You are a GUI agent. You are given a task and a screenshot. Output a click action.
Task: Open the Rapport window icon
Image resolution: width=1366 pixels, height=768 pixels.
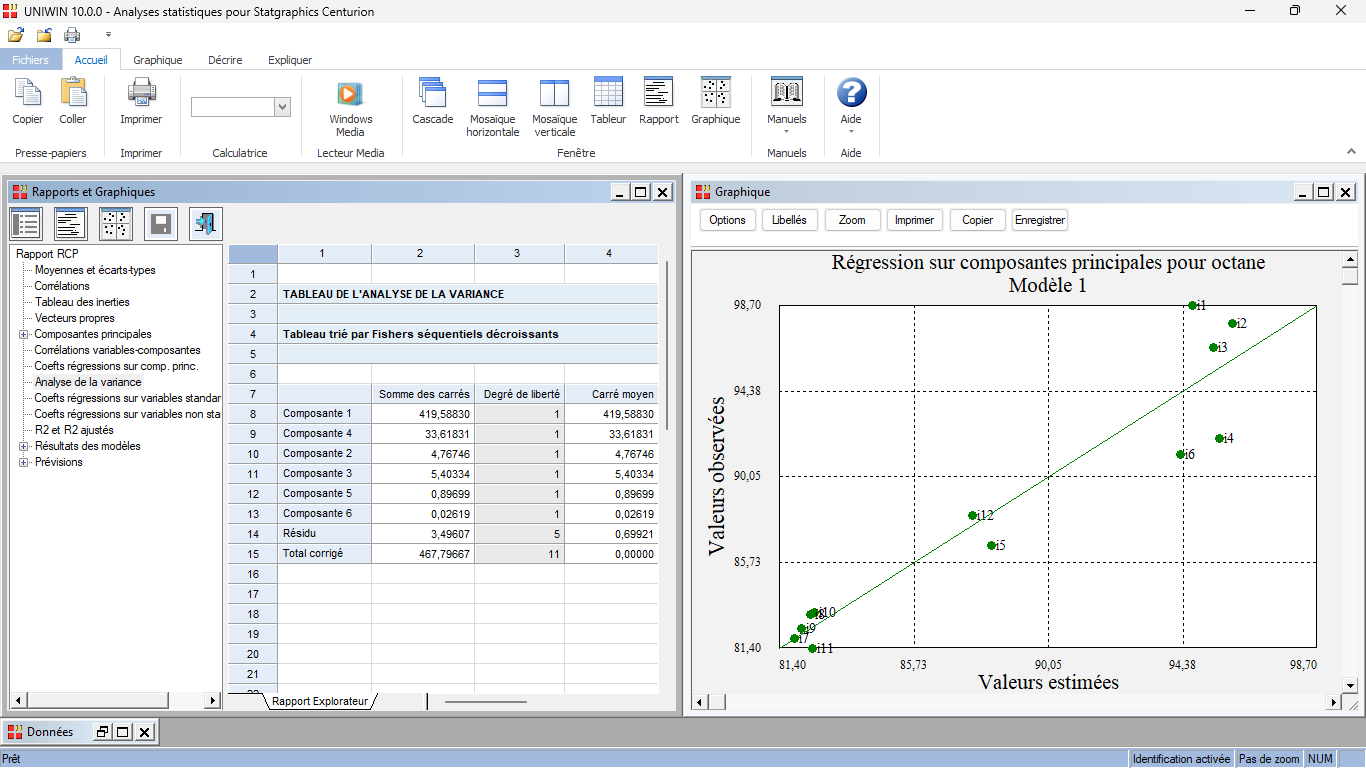(x=658, y=92)
